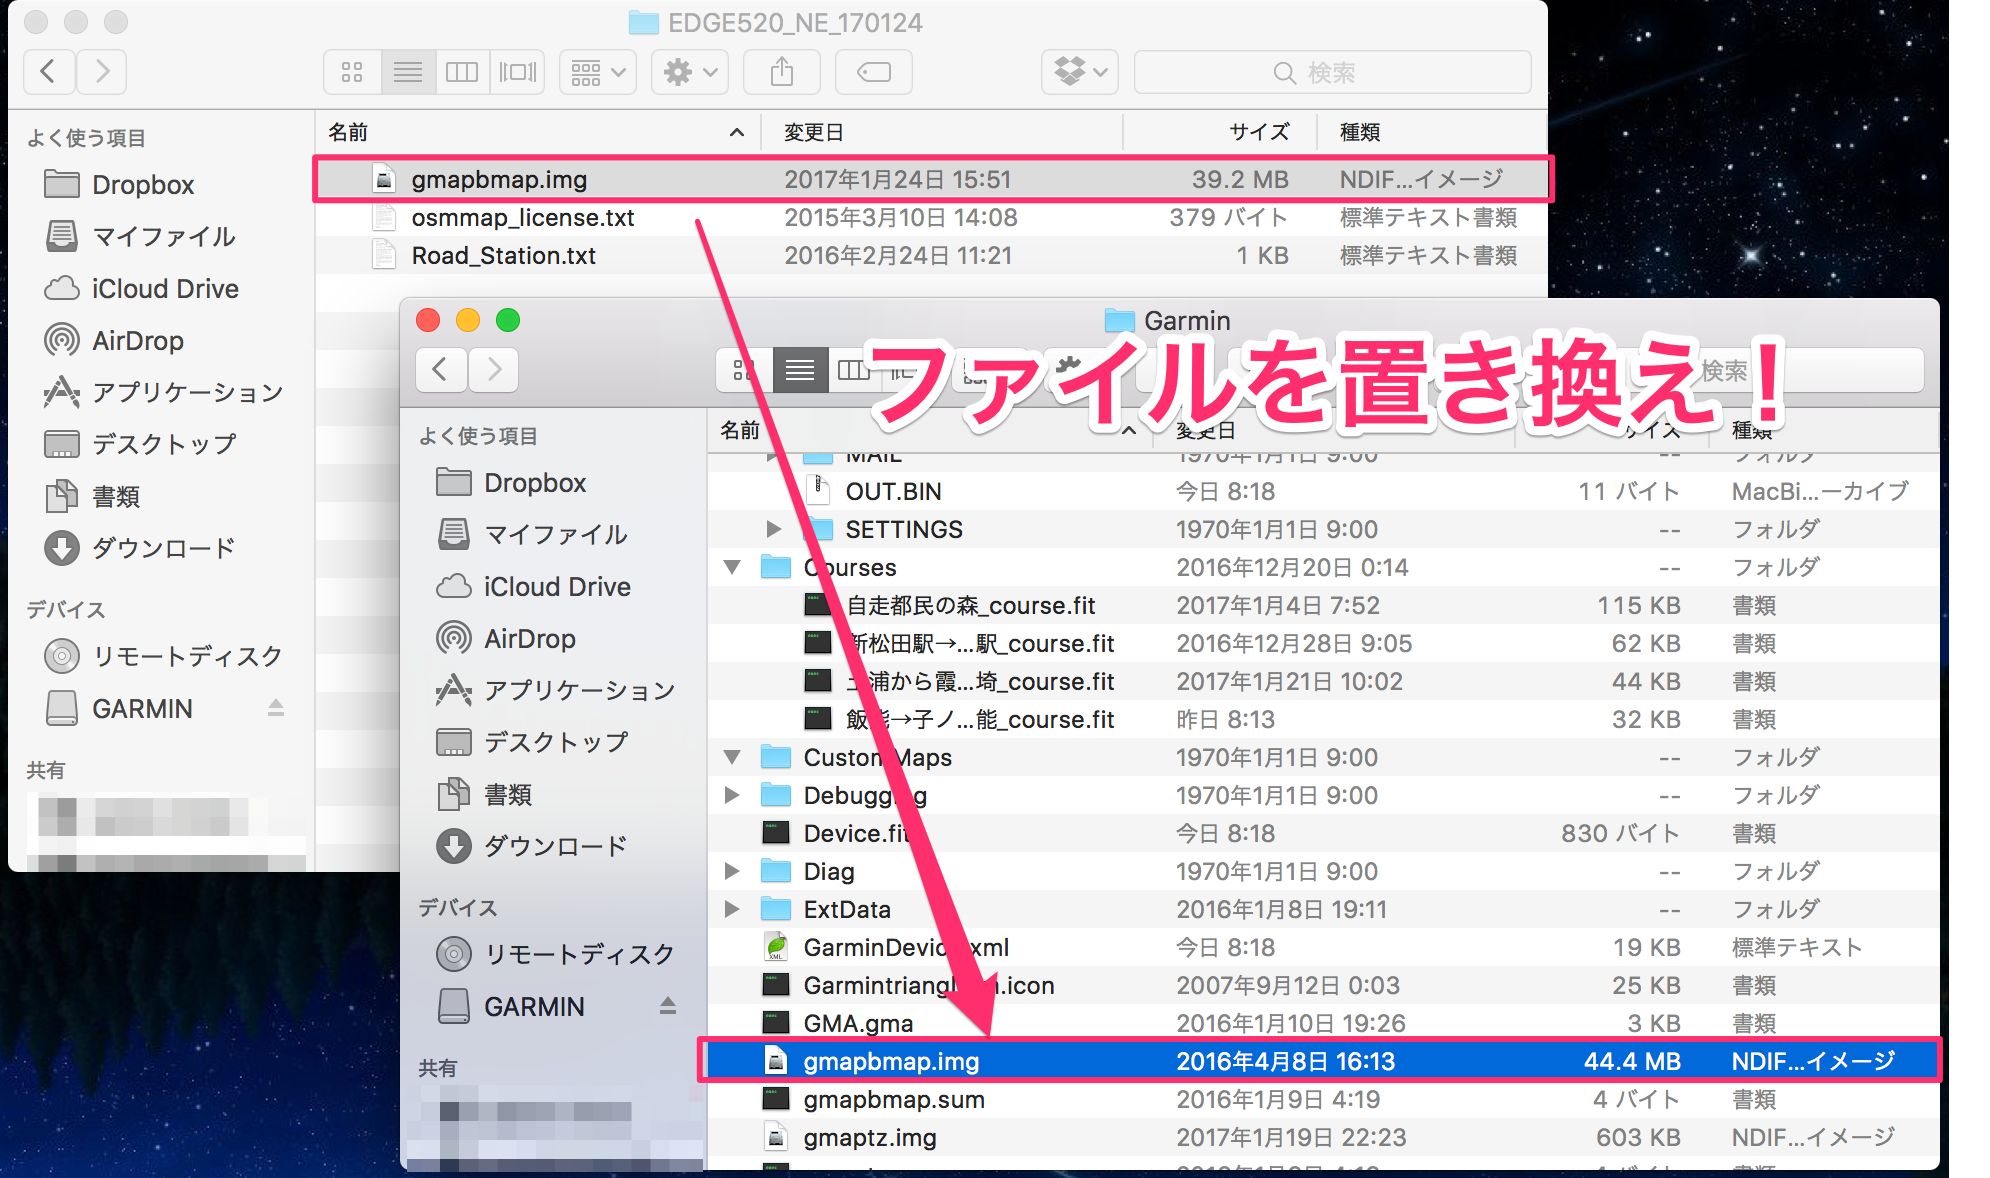
Task: Click the Edit Tags toolbar icon
Action: (874, 72)
